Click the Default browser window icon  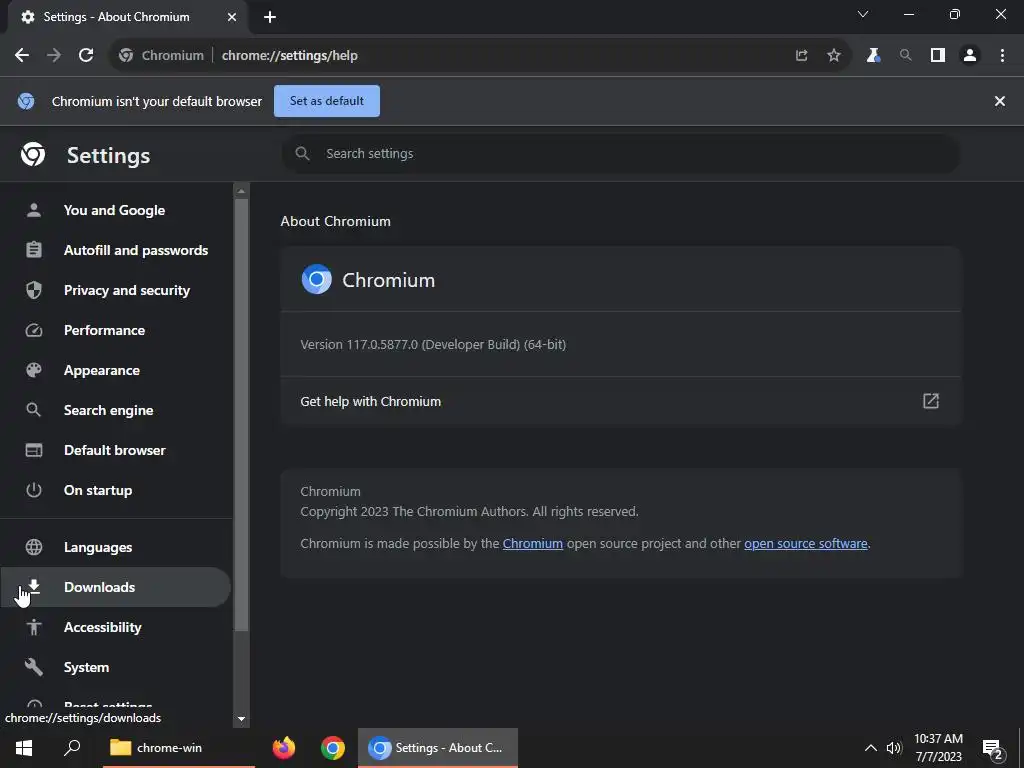[34, 450]
